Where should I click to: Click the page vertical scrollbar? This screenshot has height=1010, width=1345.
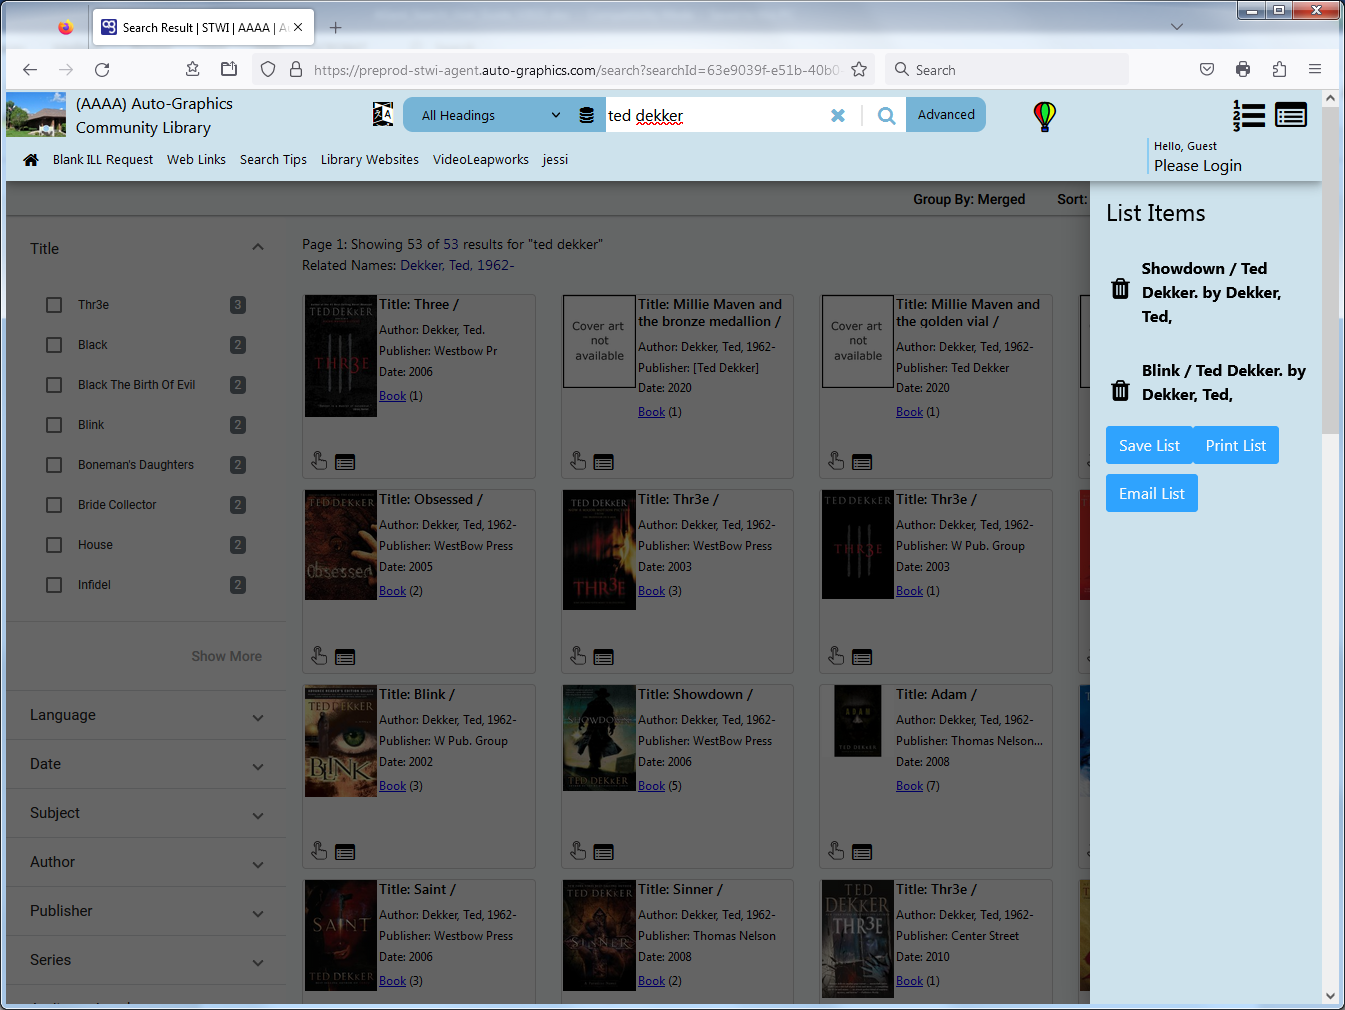click(x=1330, y=270)
